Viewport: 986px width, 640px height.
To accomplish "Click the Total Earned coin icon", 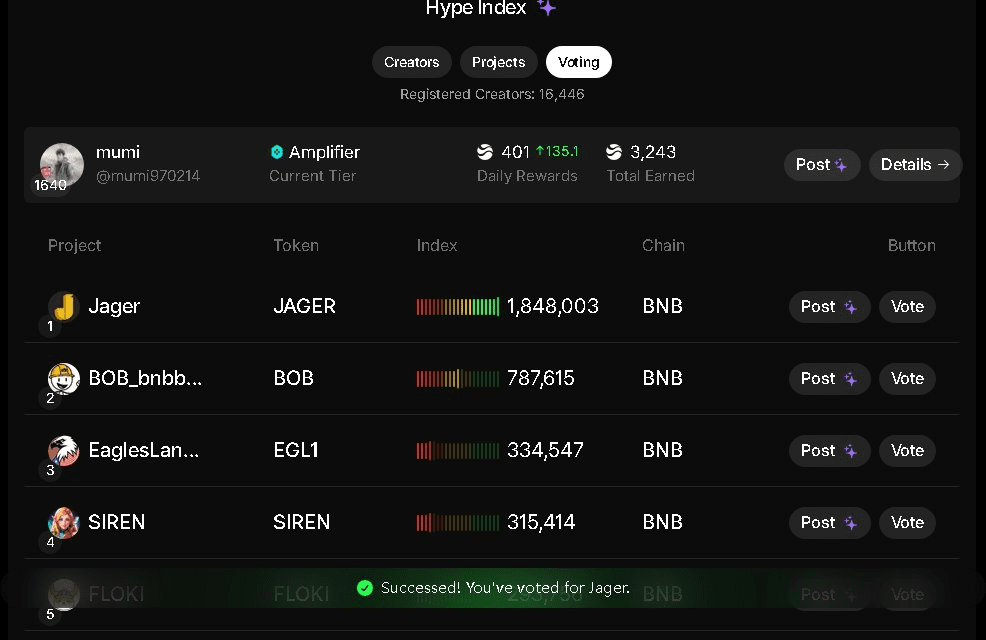I will [614, 152].
